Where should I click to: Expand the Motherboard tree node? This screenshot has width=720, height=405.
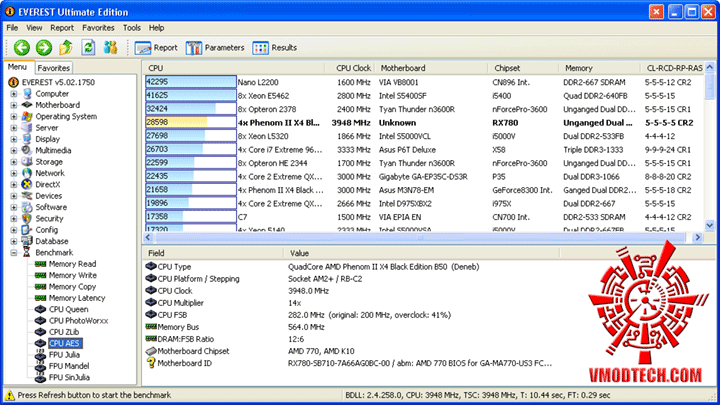pyautogui.click(x=14, y=105)
